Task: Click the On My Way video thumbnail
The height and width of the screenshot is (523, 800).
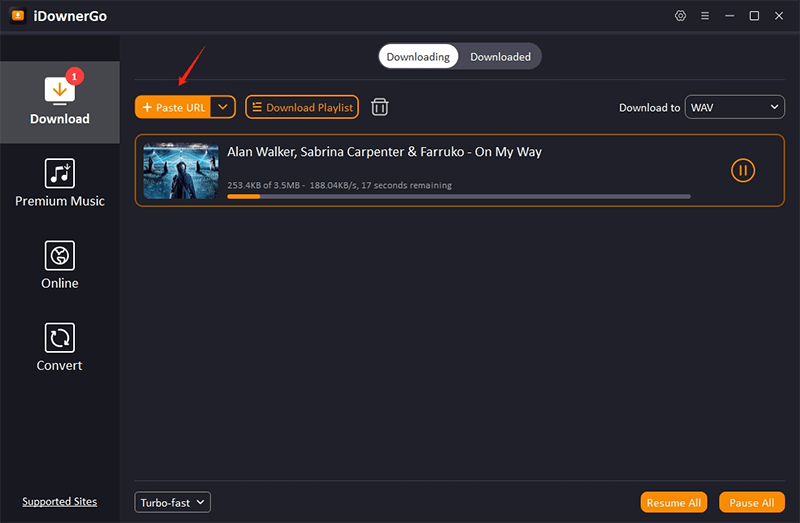Action: (x=181, y=171)
